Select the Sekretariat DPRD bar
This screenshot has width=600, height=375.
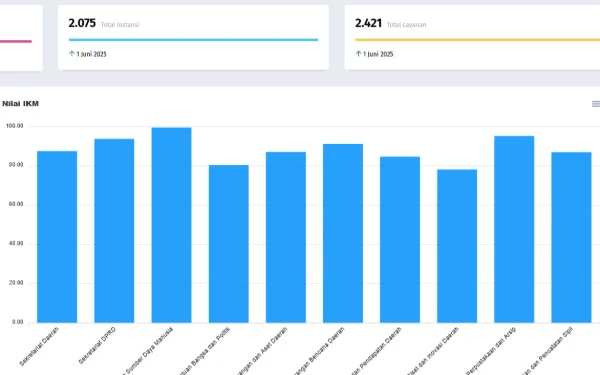point(114,231)
